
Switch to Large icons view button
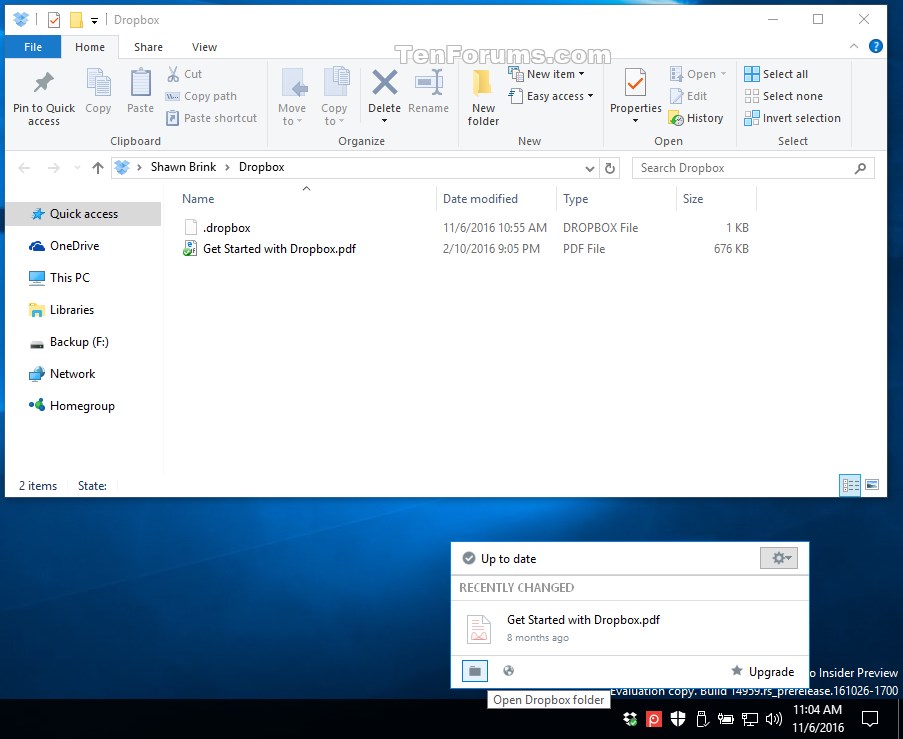pos(872,485)
